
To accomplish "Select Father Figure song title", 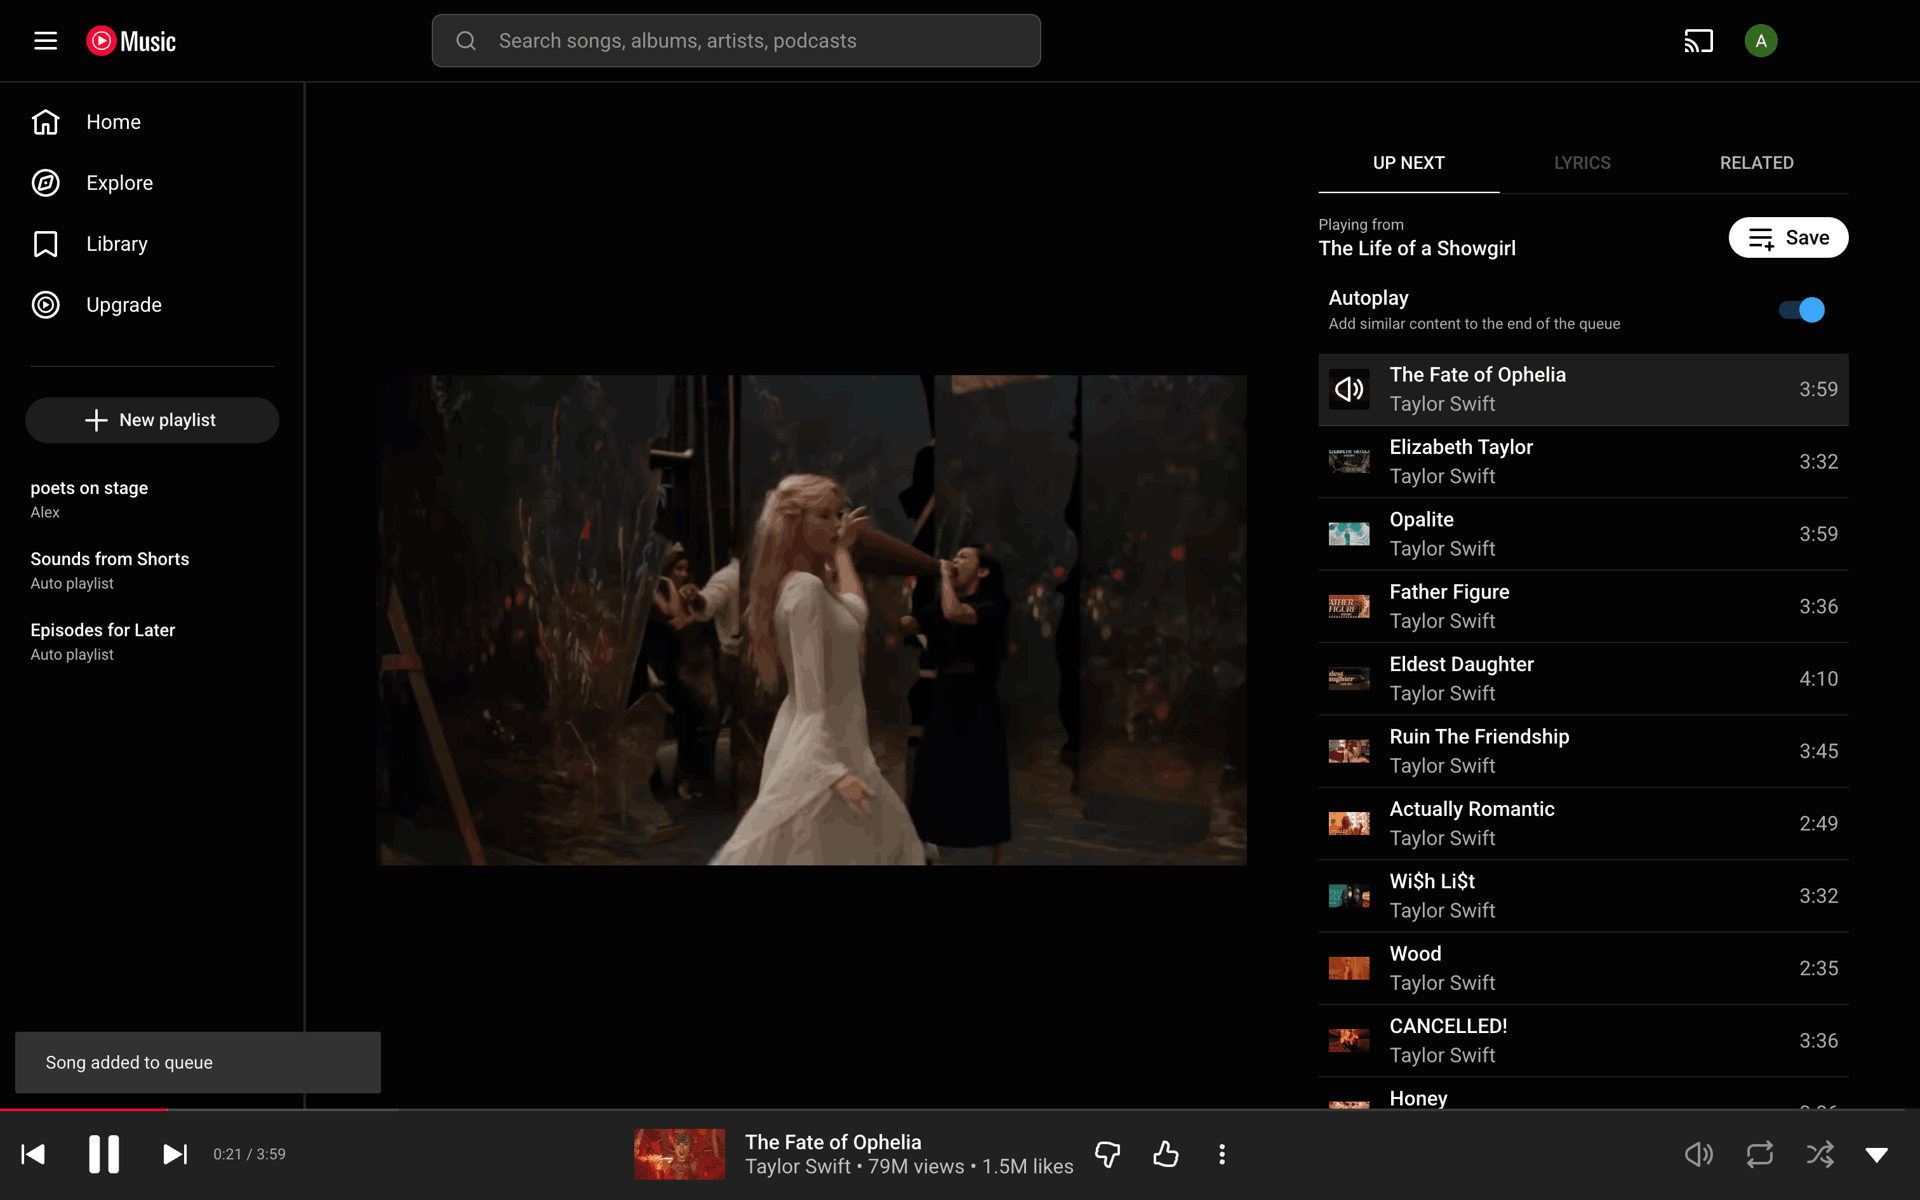I will [1449, 592].
